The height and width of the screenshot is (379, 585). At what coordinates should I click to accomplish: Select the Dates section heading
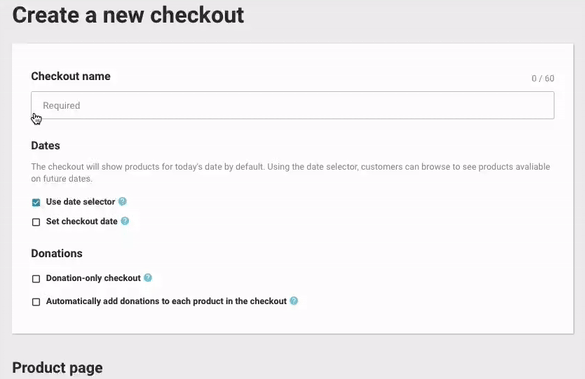pos(46,145)
